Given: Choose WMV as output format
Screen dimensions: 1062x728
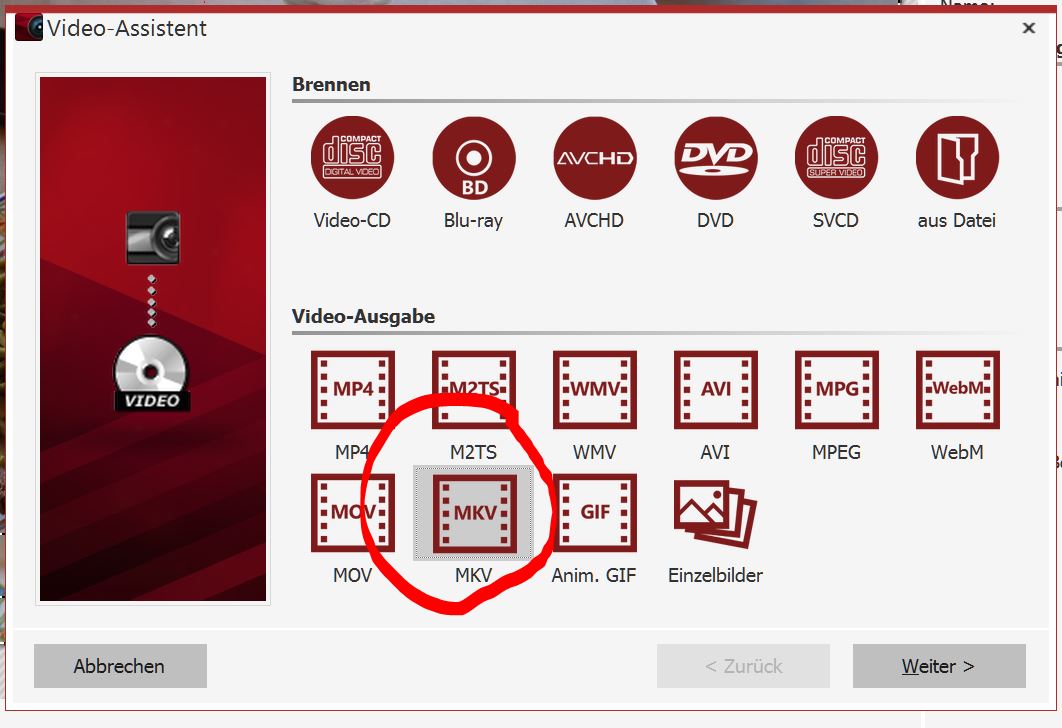Looking at the screenshot, I should click(x=594, y=390).
